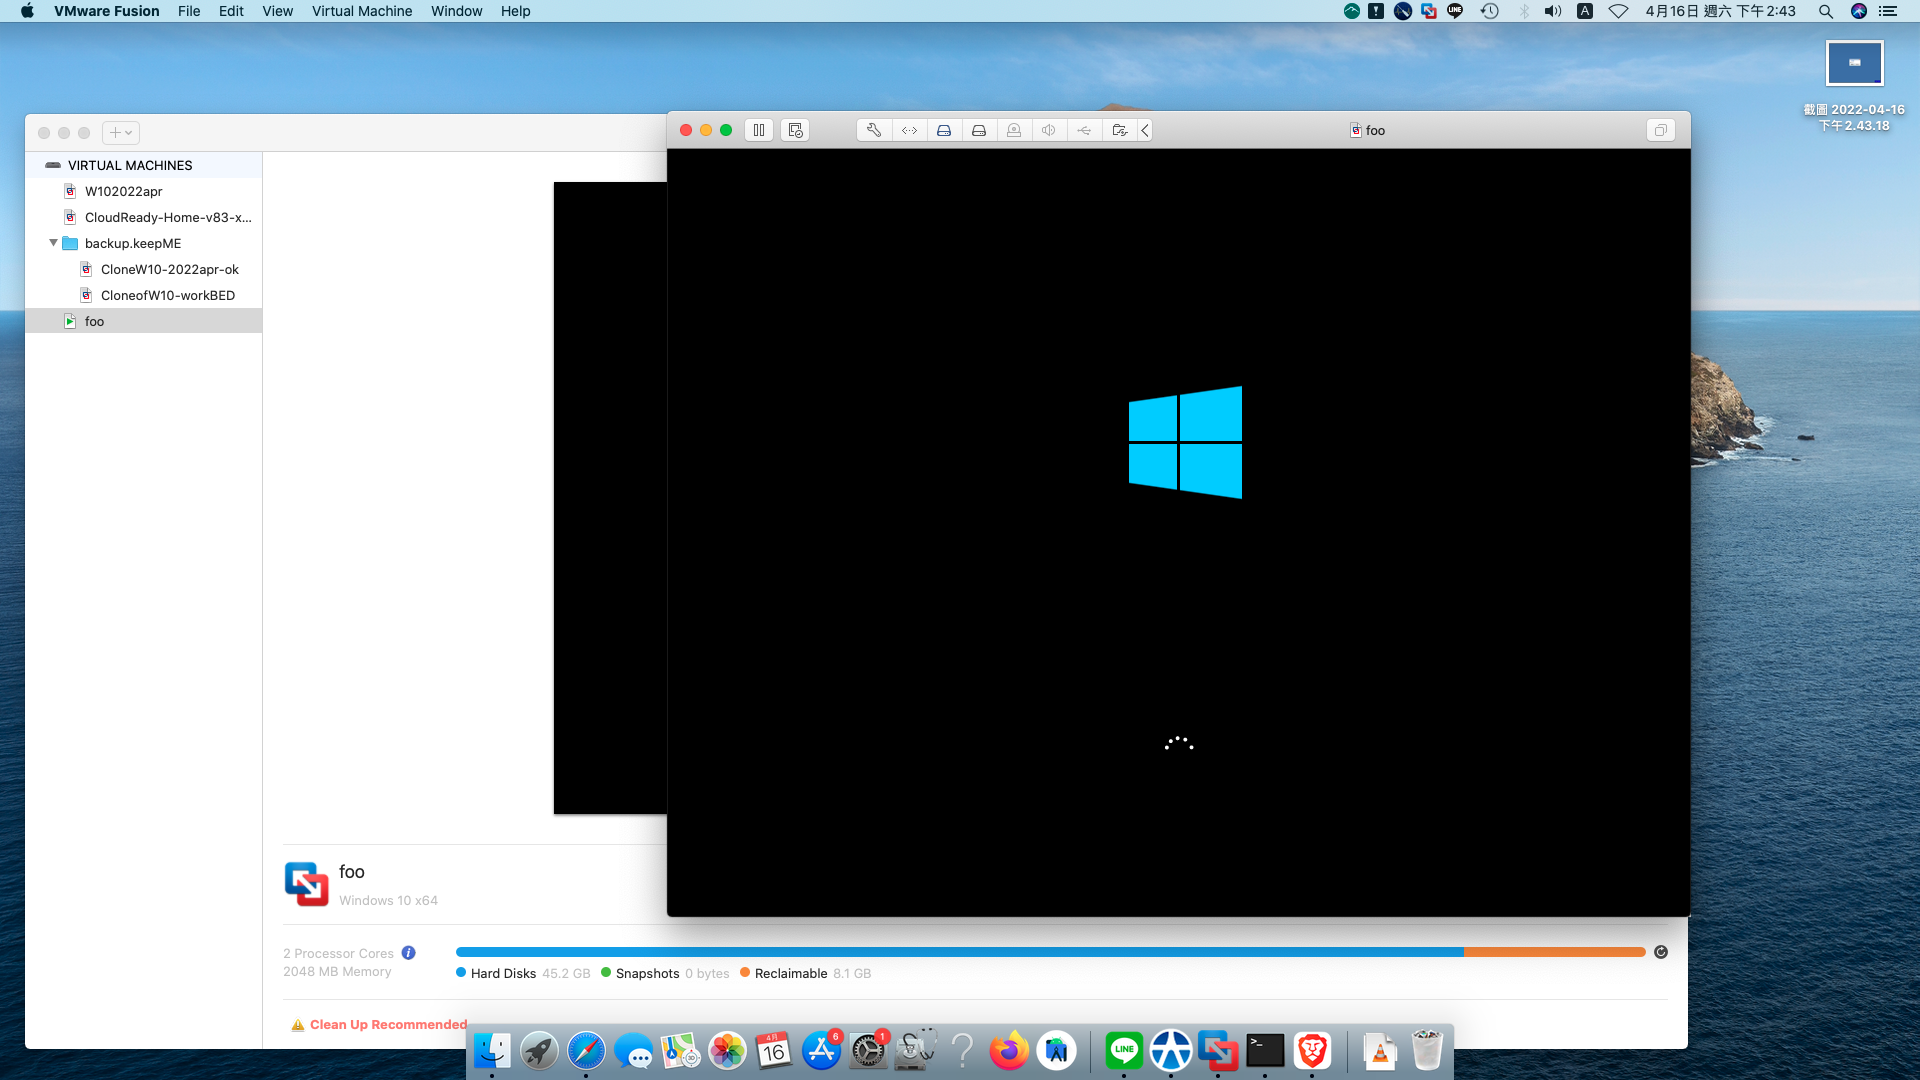Open the Virtual Machine menu
This screenshot has width=1920, height=1080.
(361, 11)
